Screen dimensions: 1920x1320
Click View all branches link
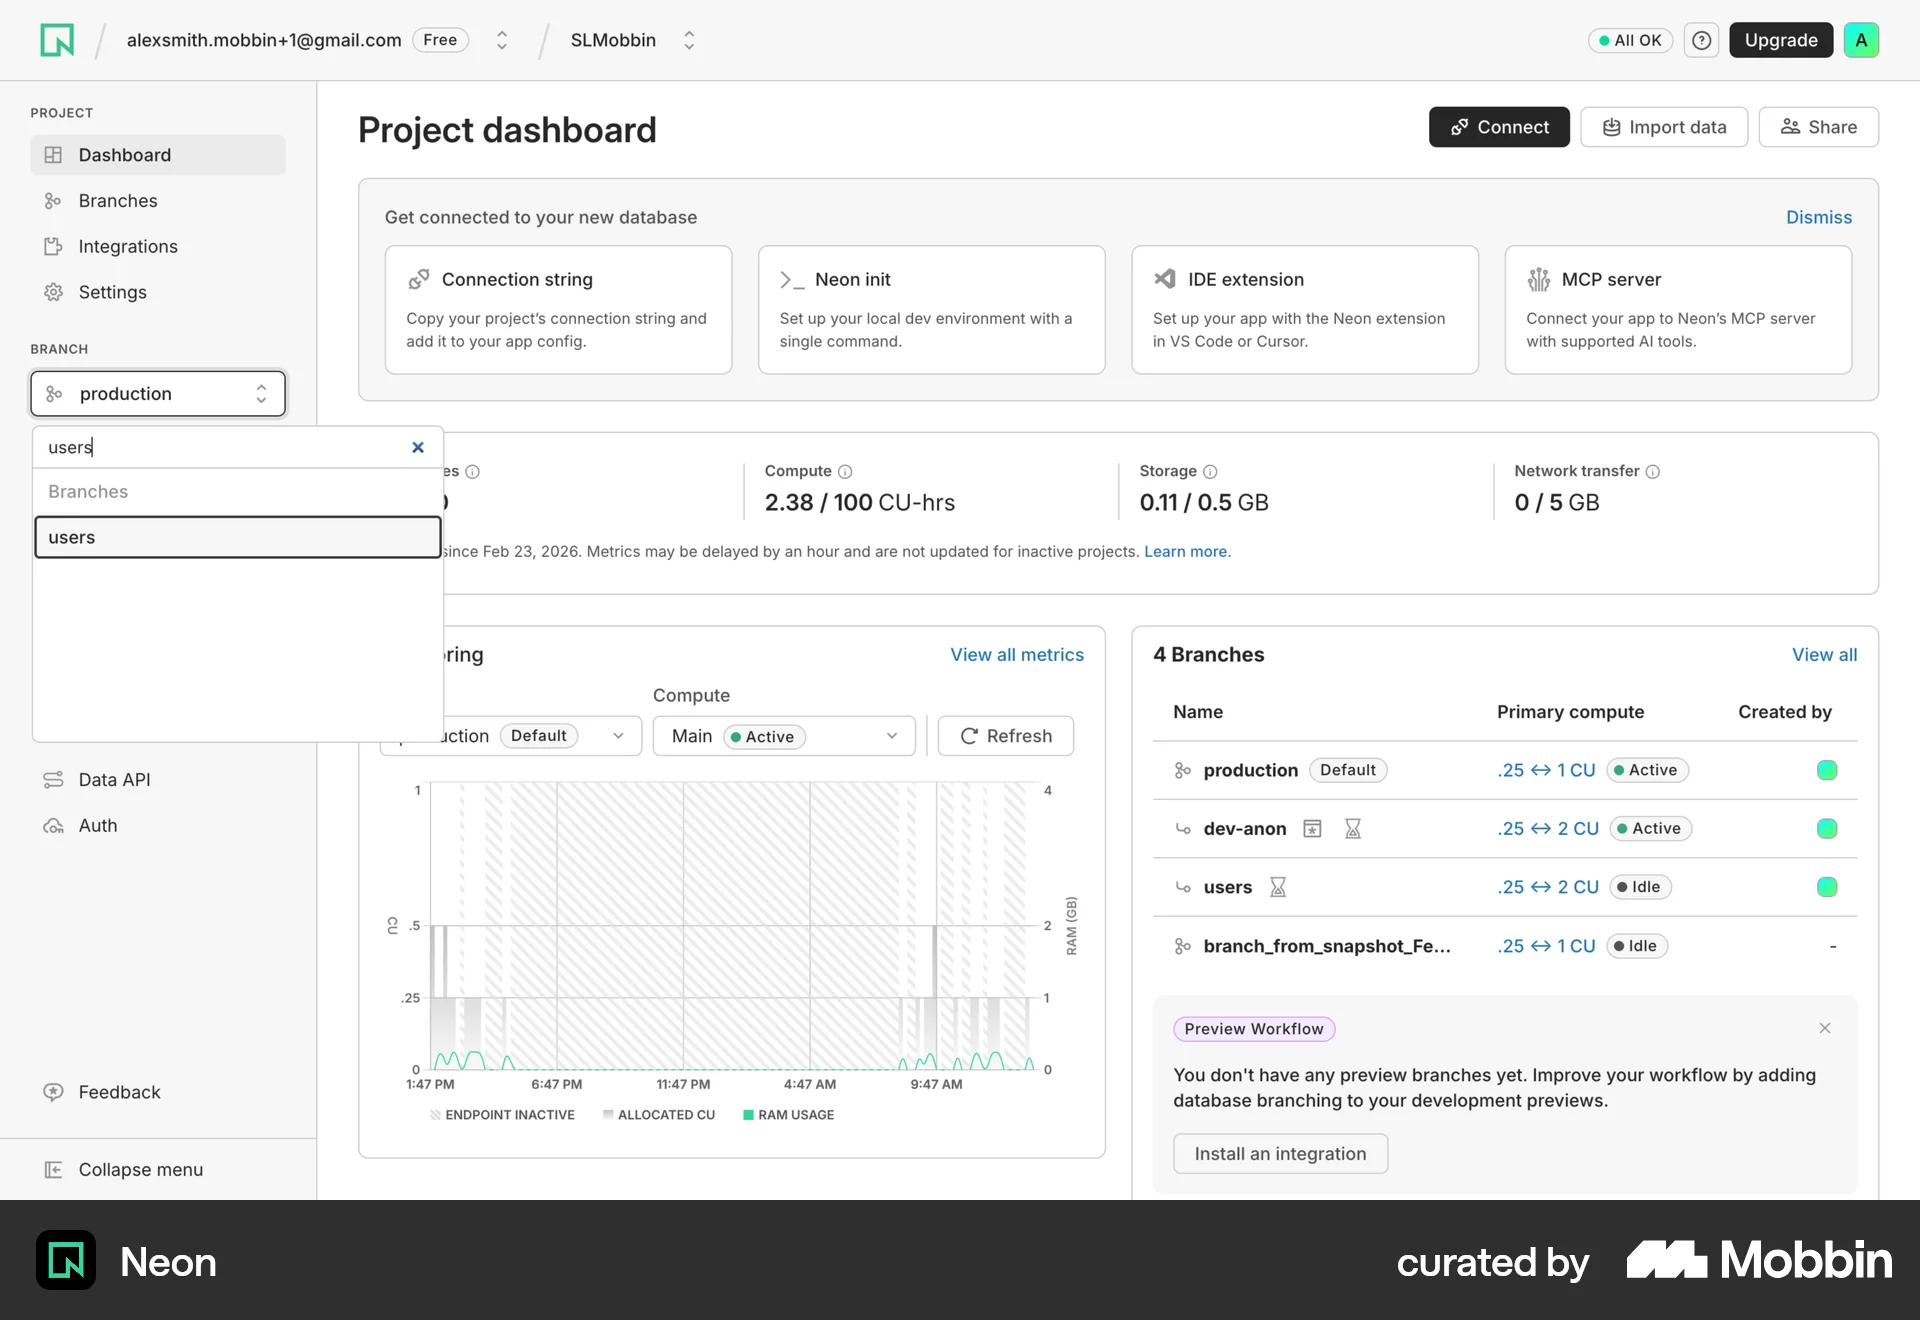pos(1824,655)
